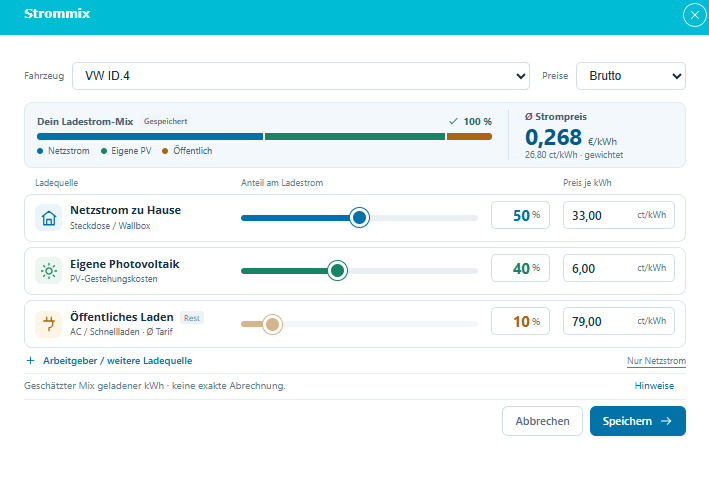Click the sun icon for Eigene Photovoltaik
The height and width of the screenshot is (497, 709).
click(48, 271)
